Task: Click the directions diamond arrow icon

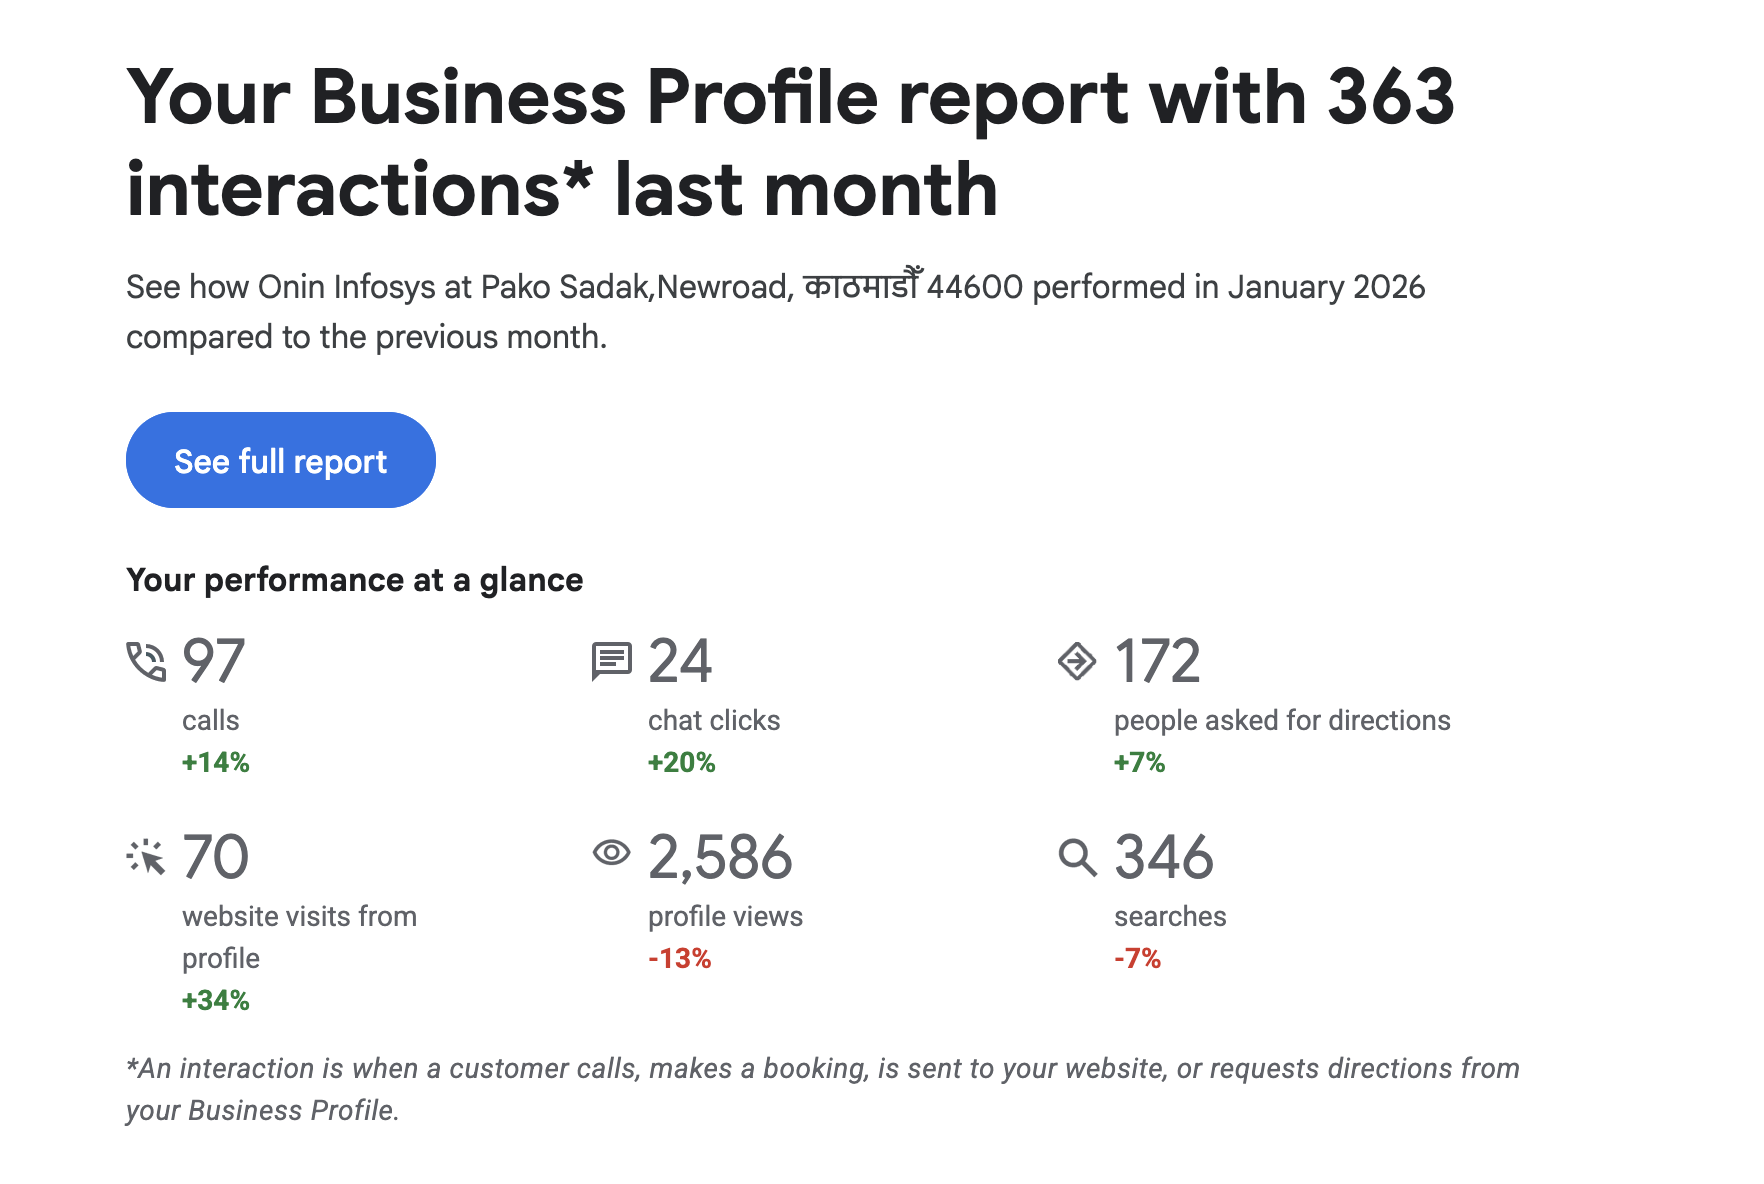Action: 1077,661
